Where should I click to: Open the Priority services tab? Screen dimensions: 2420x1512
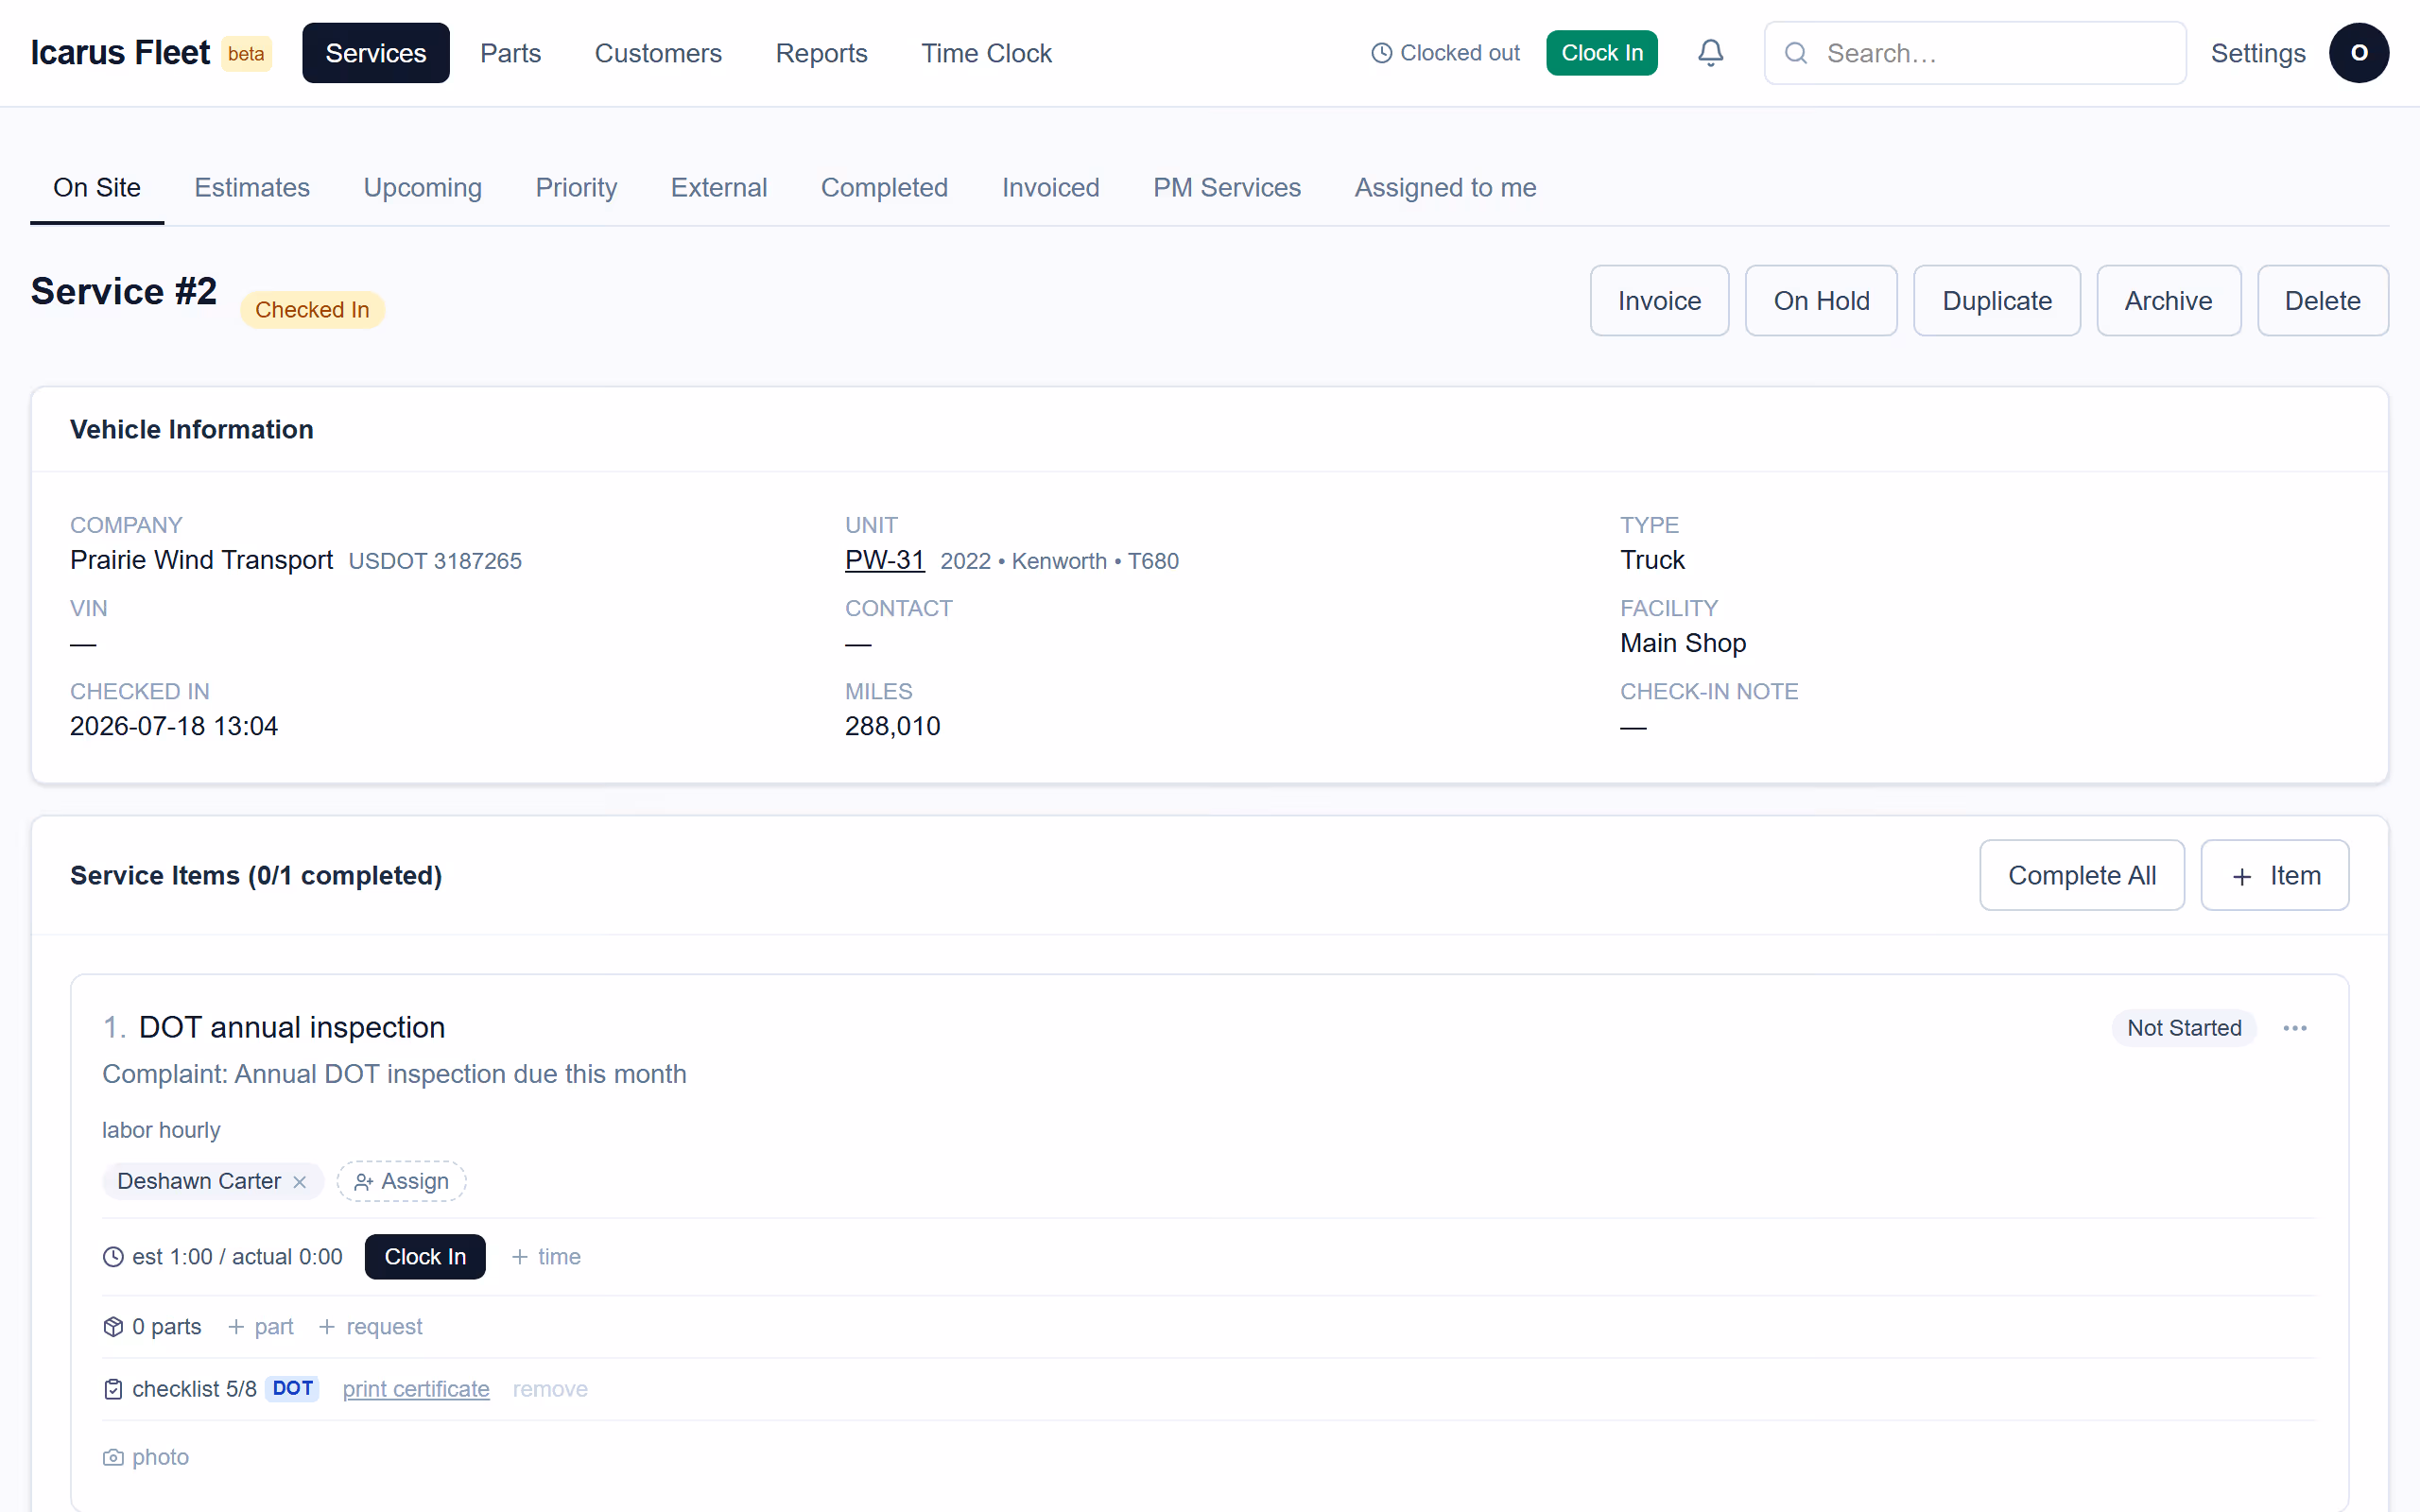[x=576, y=188]
